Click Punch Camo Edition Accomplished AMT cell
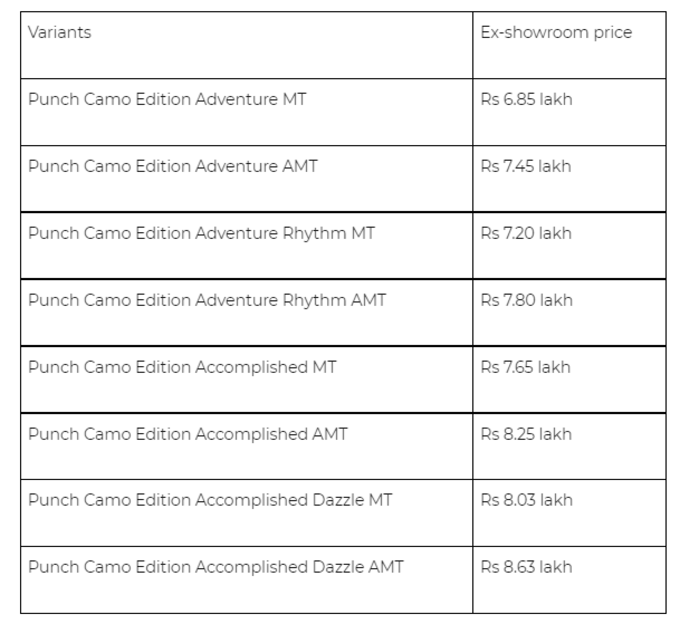Image resolution: width=680 pixels, height=624 pixels. (x=246, y=446)
